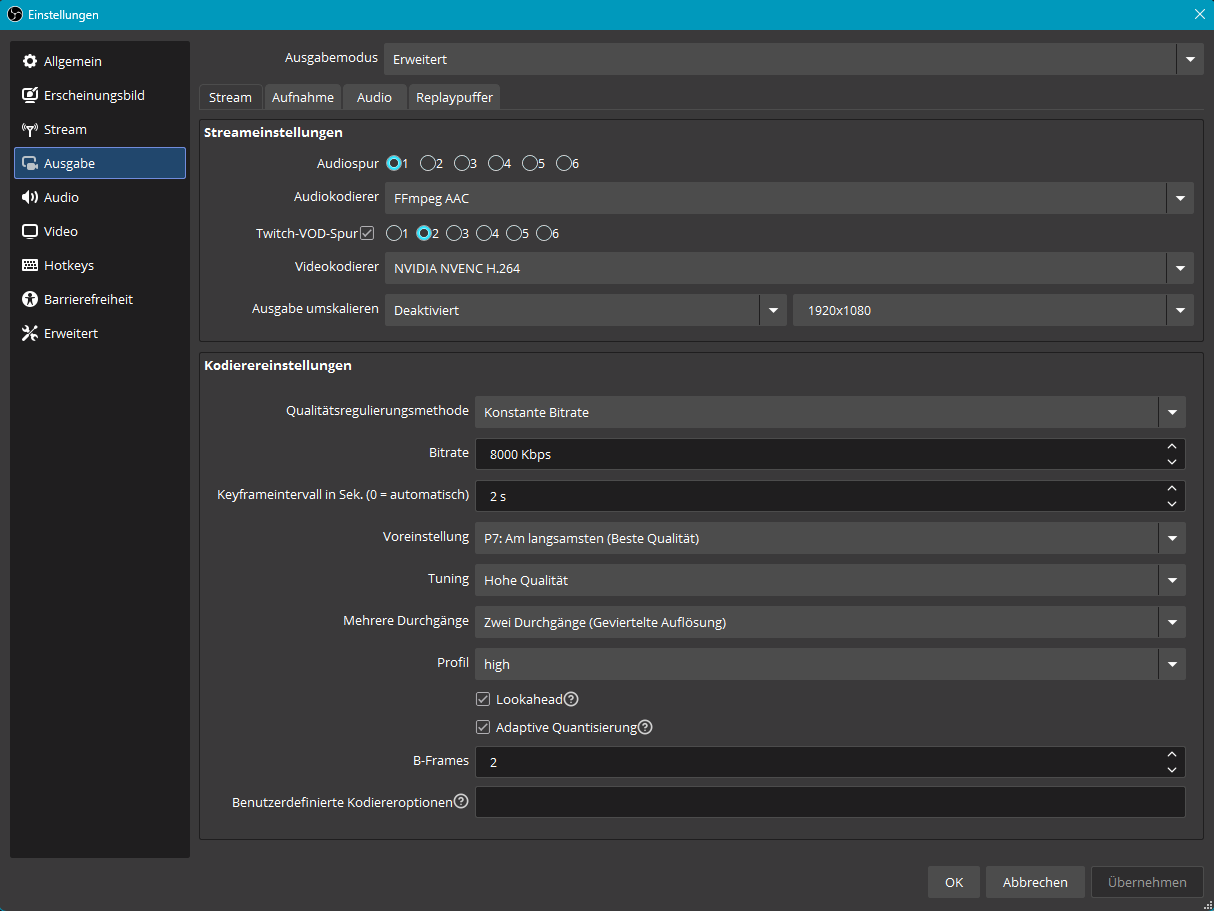Click the OK button
Viewport: 1214px width, 911px height.
pyautogui.click(x=953, y=882)
